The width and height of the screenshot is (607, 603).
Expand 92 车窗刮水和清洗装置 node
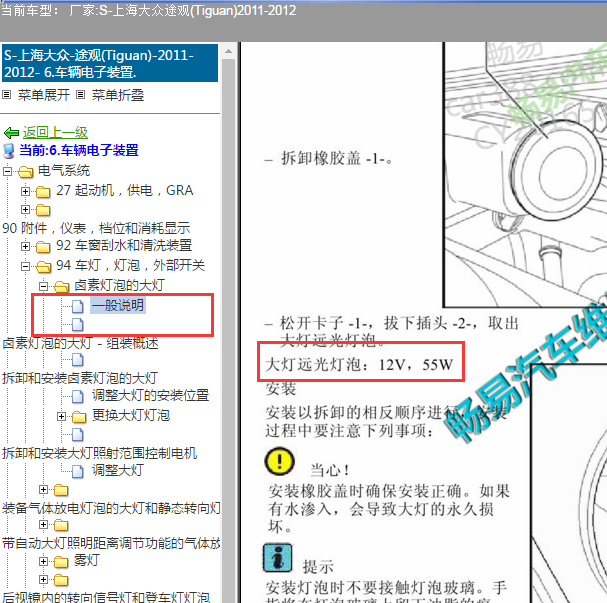(26, 246)
